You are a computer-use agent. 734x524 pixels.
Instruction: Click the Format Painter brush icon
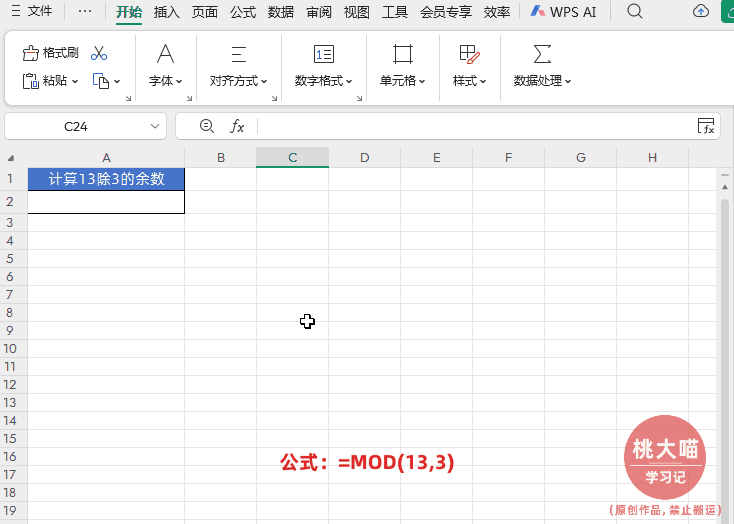[x=30, y=53]
